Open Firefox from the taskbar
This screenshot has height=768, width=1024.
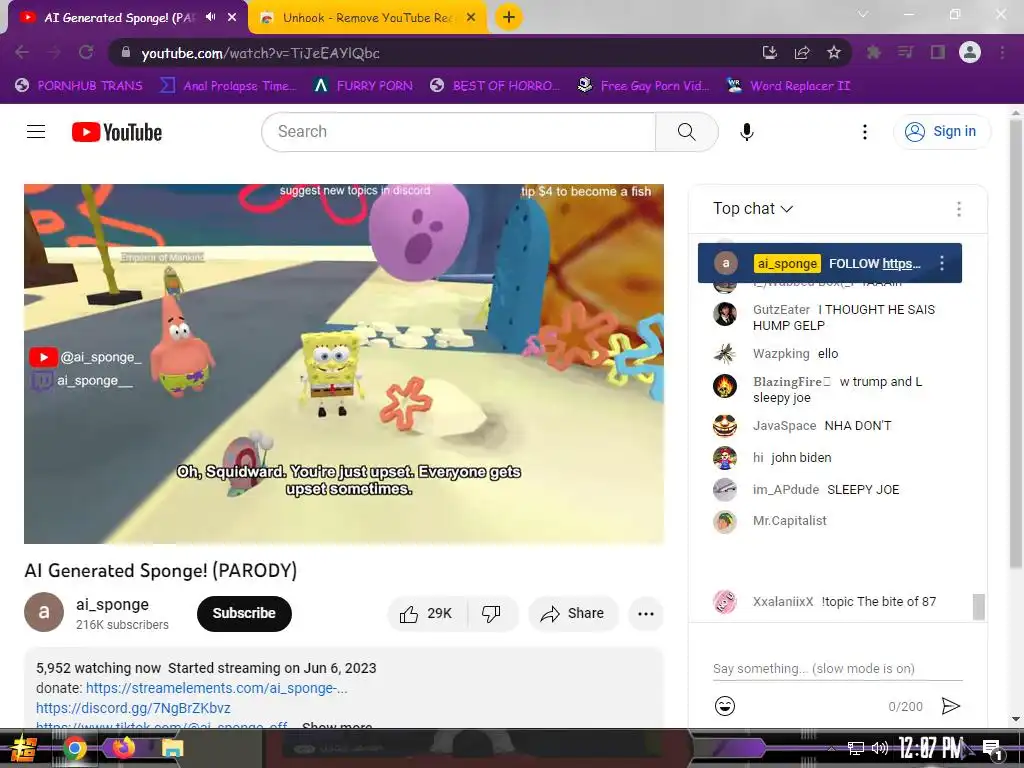pyautogui.click(x=123, y=748)
